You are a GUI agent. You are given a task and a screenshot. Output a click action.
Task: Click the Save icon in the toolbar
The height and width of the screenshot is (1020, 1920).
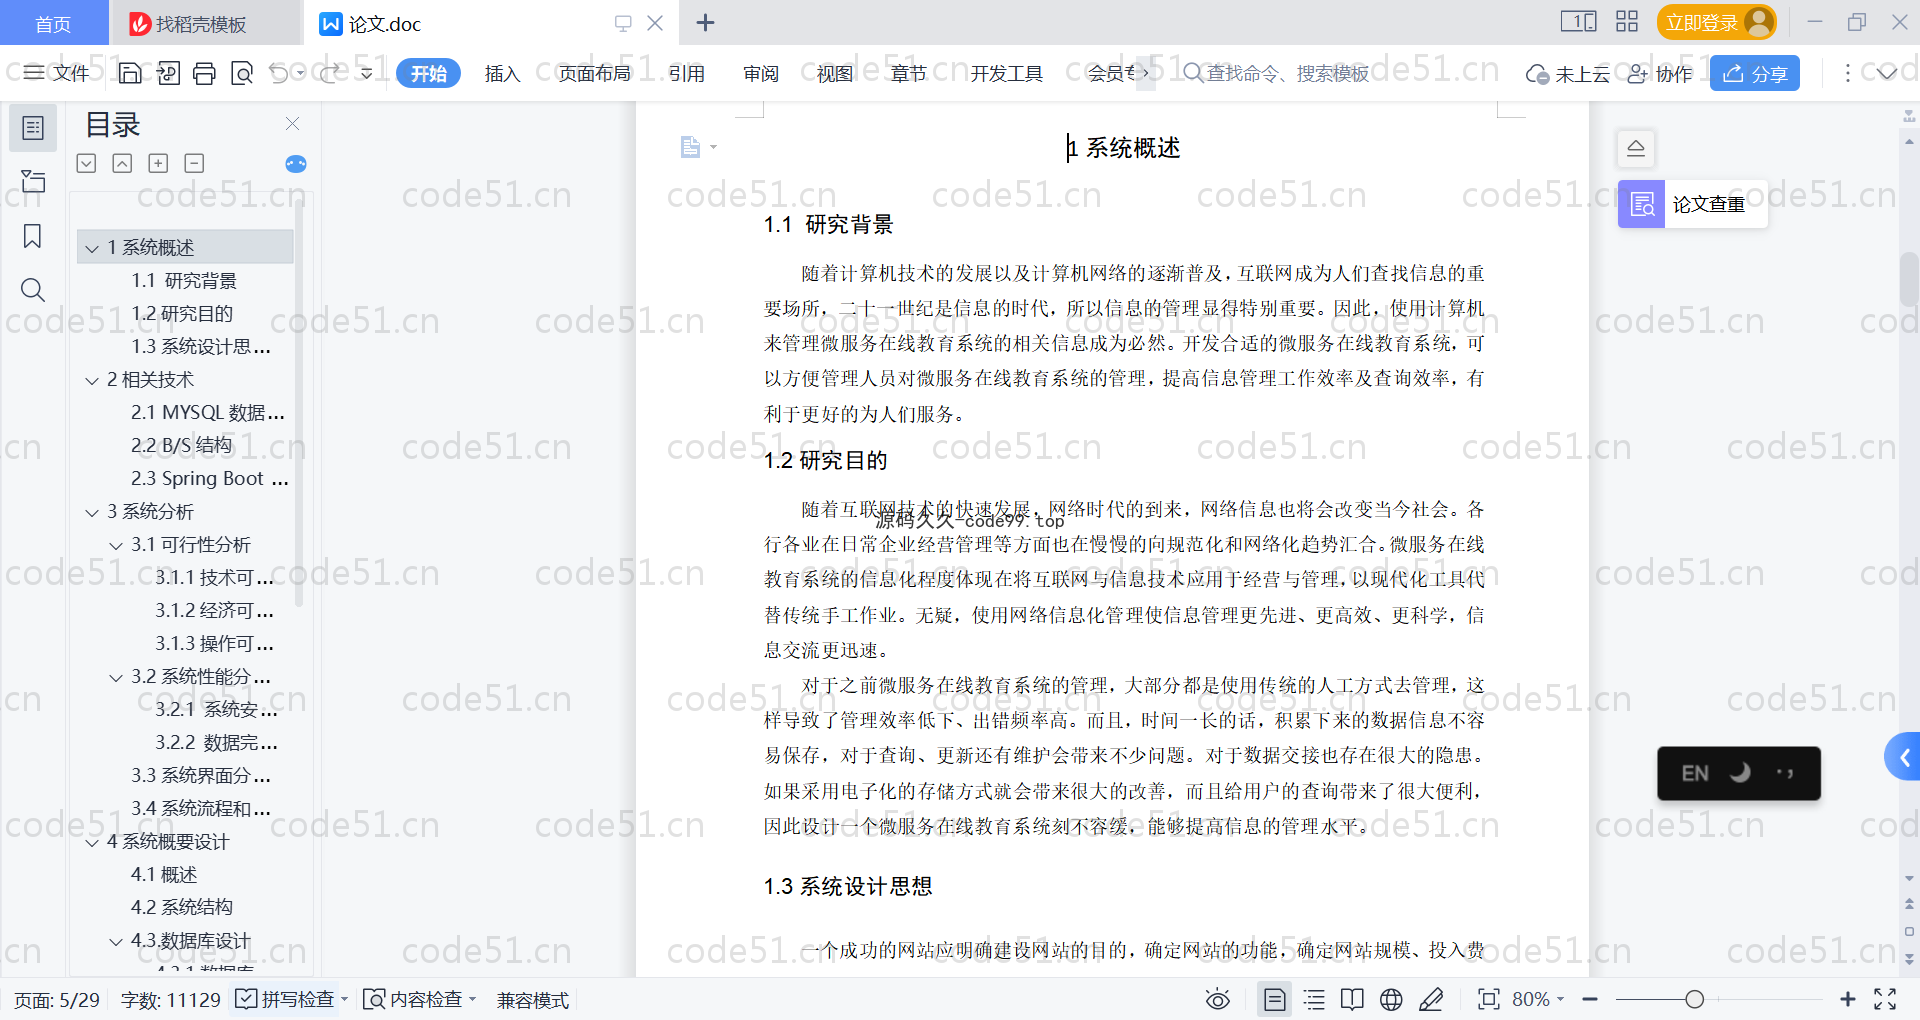(x=130, y=73)
